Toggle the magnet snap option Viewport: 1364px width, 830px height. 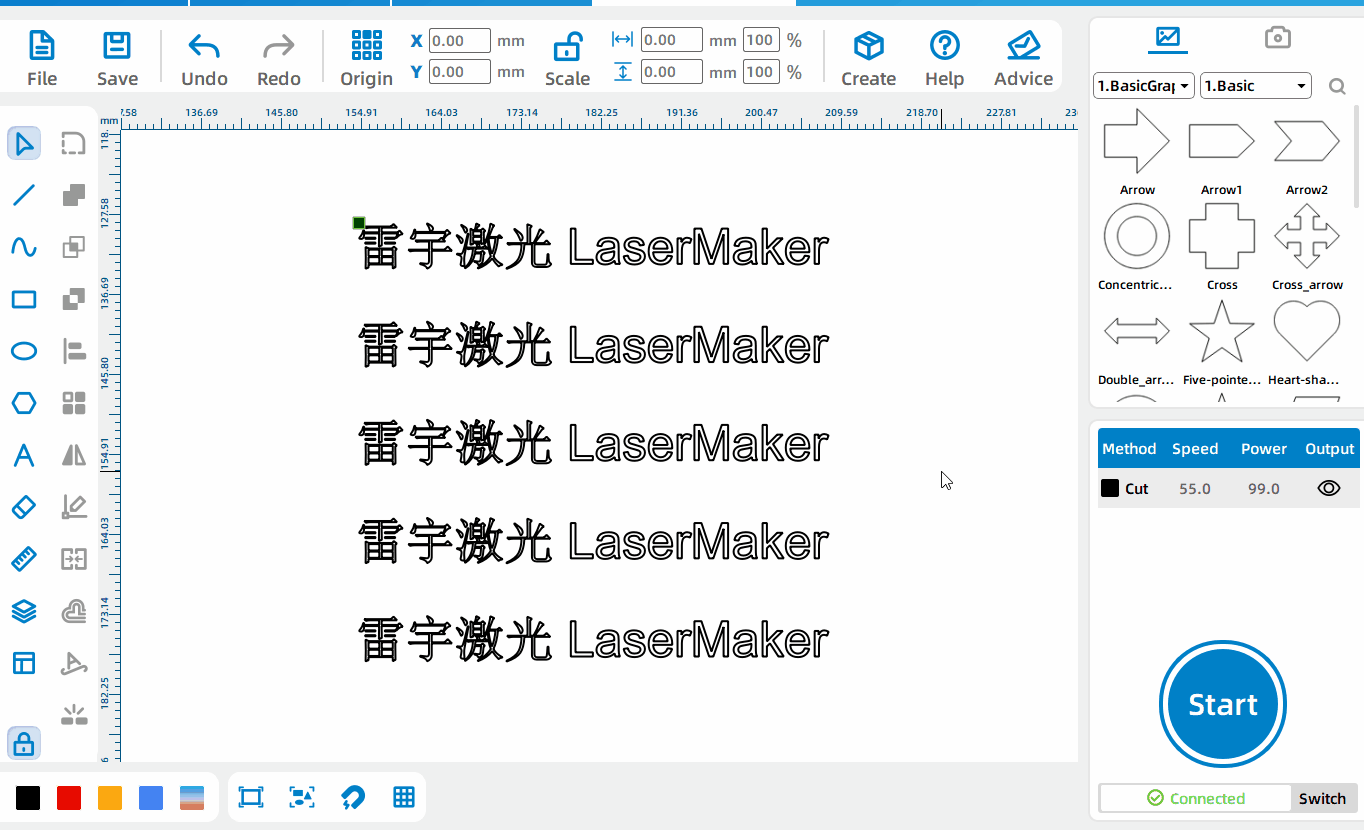(x=353, y=797)
